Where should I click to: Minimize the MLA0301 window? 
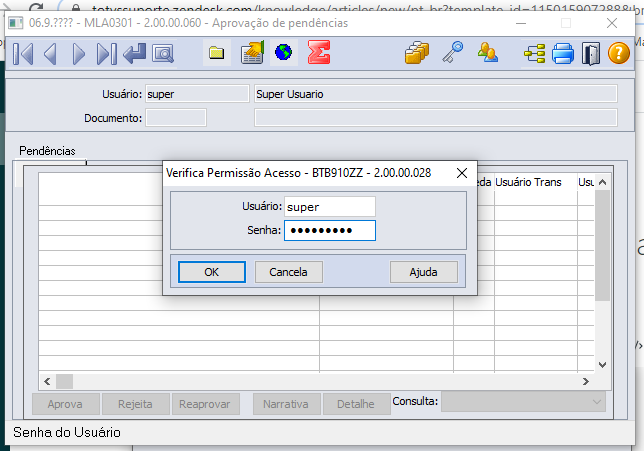click(521, 23)
